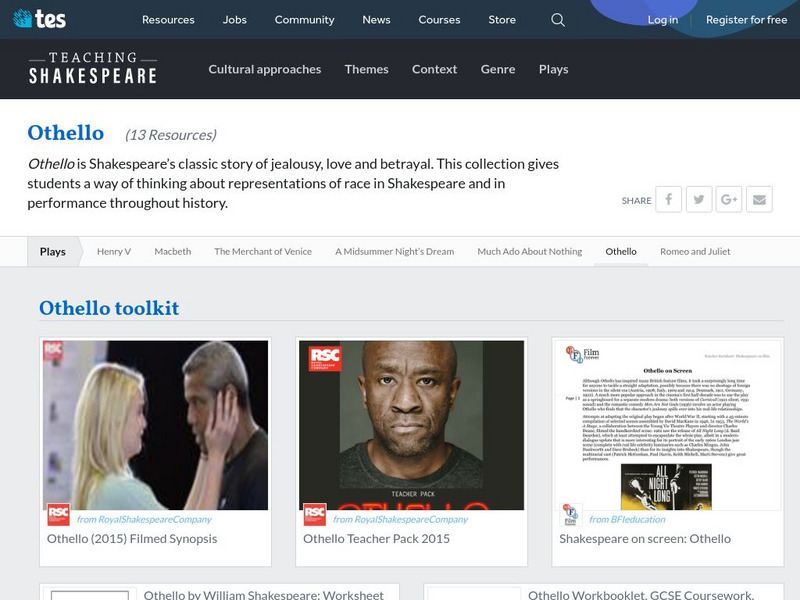The image size is (800, 600).
Task: Click the (13 Resources) count
Action: 171,135
